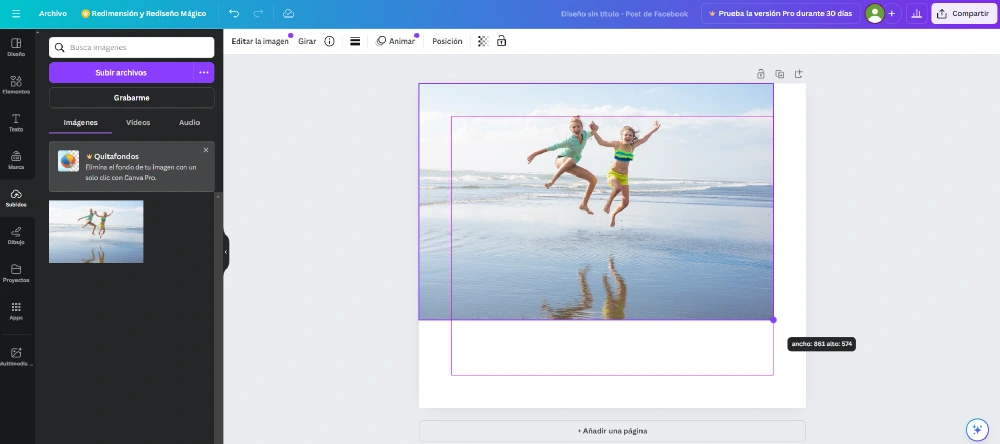Start Prueba la versión Pro trial
1000x444 pixels.
(781, 13)
